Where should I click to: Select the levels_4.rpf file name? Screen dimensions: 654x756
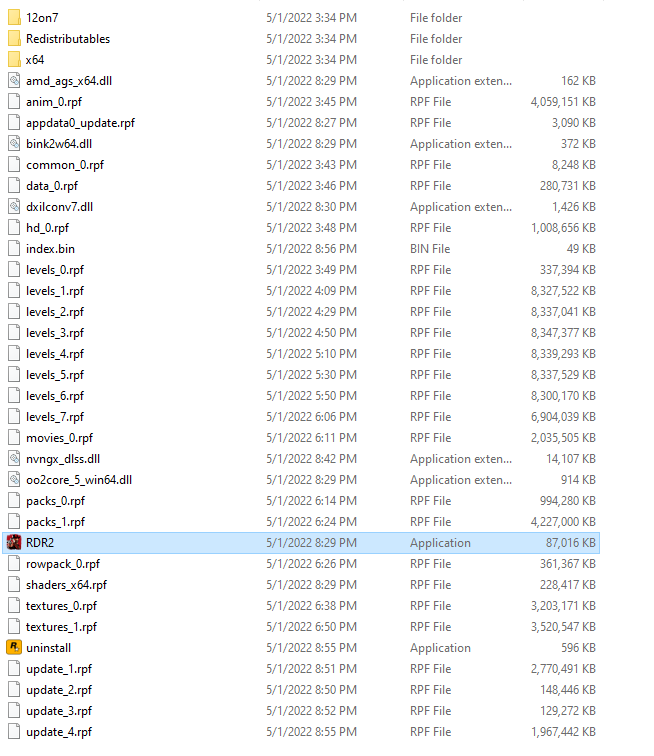click(x=55, y=354)
